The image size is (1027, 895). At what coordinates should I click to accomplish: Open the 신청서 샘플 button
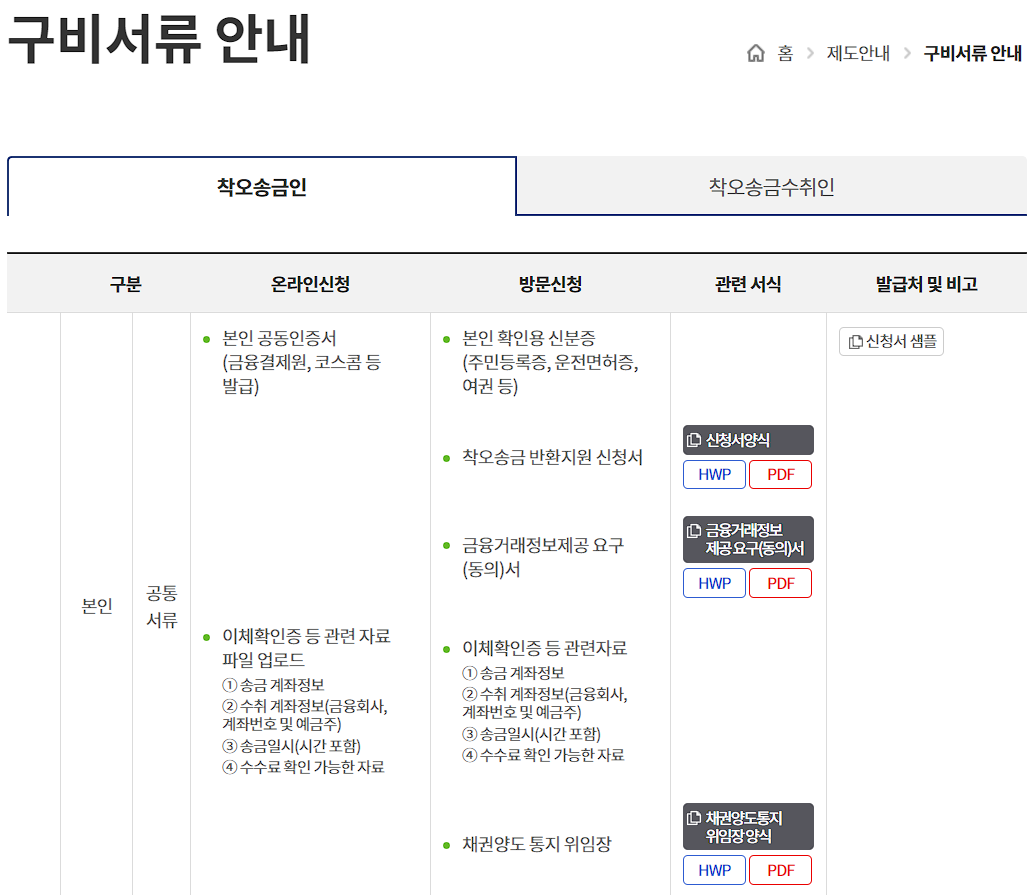click(891, 341)
